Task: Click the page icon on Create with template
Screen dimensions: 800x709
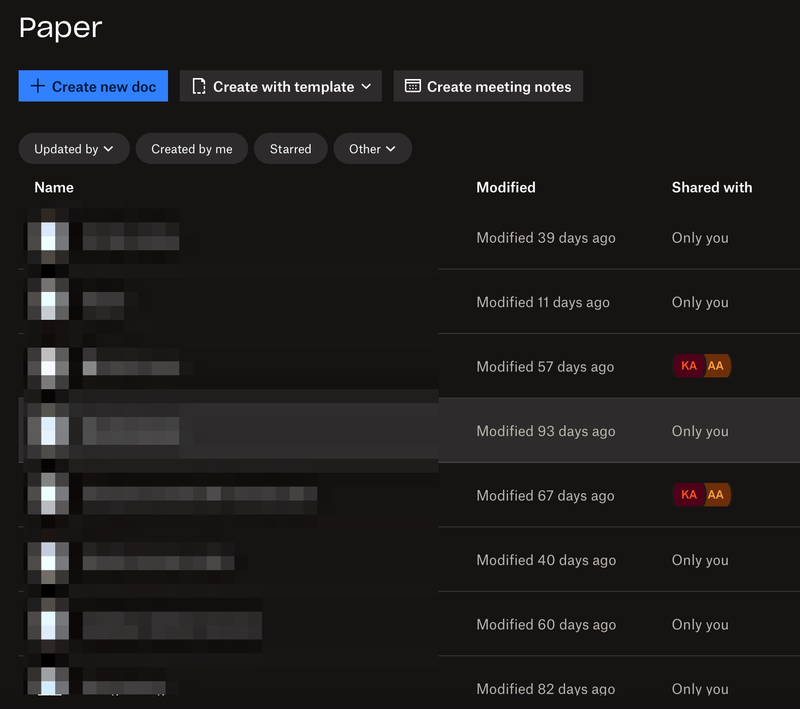Action: (199, 86)
